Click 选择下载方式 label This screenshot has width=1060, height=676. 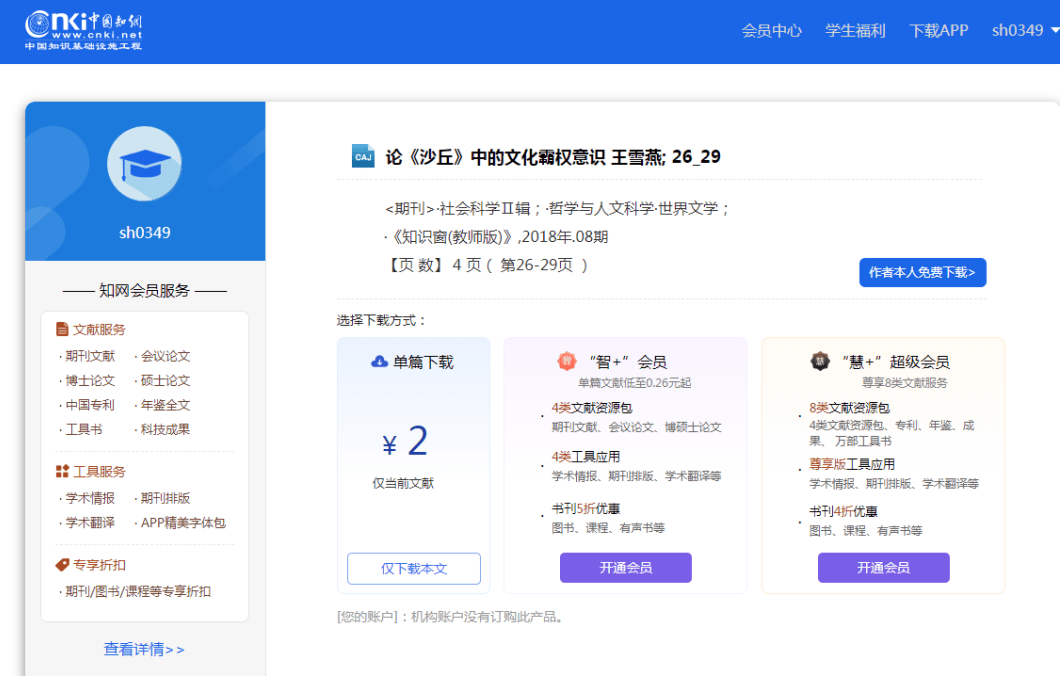coord(381,320)
